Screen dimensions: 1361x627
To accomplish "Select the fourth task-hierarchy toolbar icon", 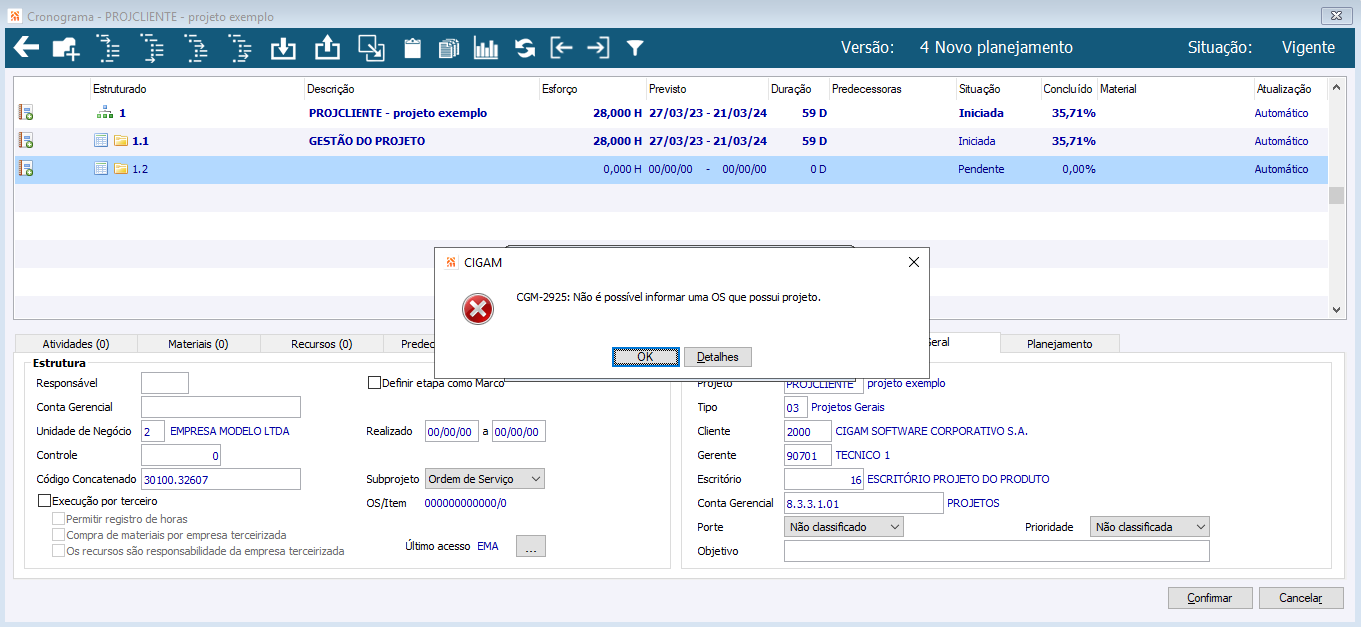I will 240,47.
